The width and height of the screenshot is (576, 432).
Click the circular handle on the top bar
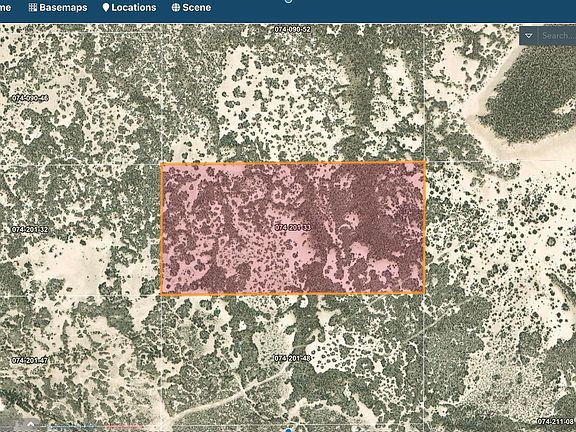[288, 1]
